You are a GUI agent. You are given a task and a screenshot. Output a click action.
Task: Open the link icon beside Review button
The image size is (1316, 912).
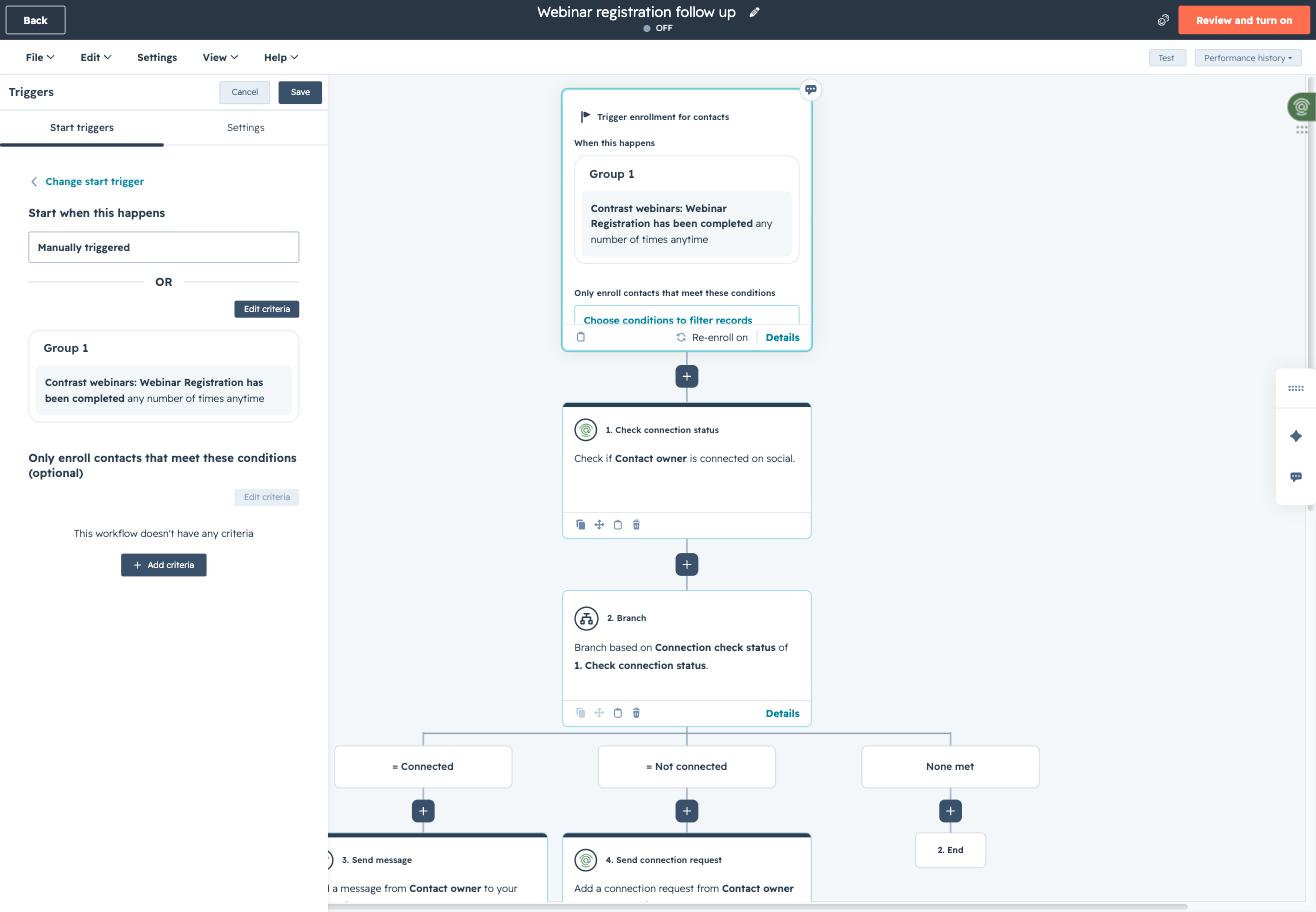[1163, 20]
